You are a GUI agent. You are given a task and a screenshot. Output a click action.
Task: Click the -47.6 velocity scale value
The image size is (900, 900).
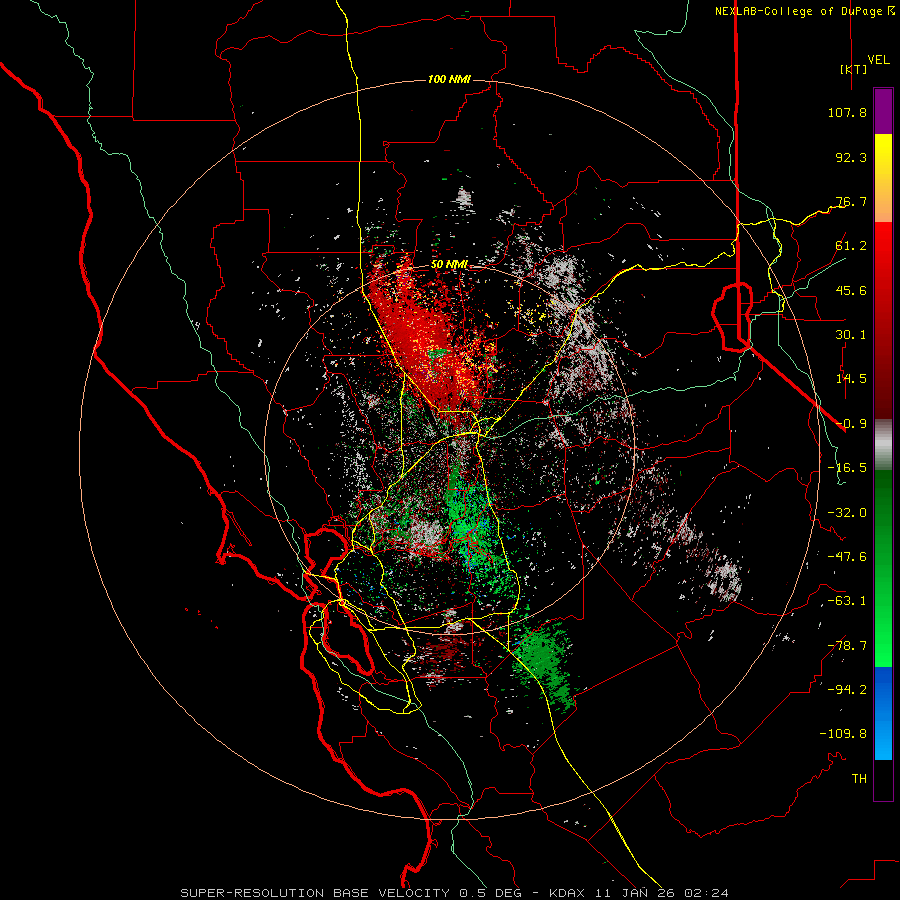pyautogui.click(x=847, y=557)
